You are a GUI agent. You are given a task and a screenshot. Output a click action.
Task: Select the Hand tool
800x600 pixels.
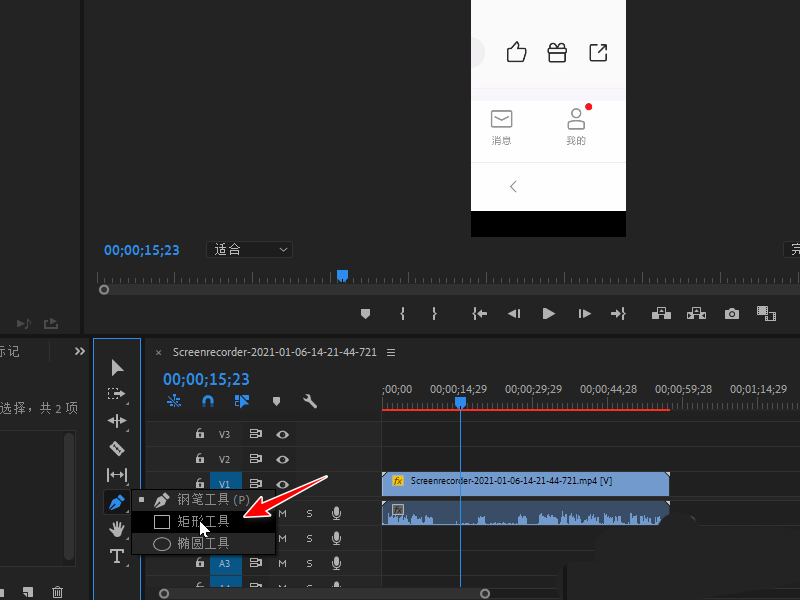(117, 529)
